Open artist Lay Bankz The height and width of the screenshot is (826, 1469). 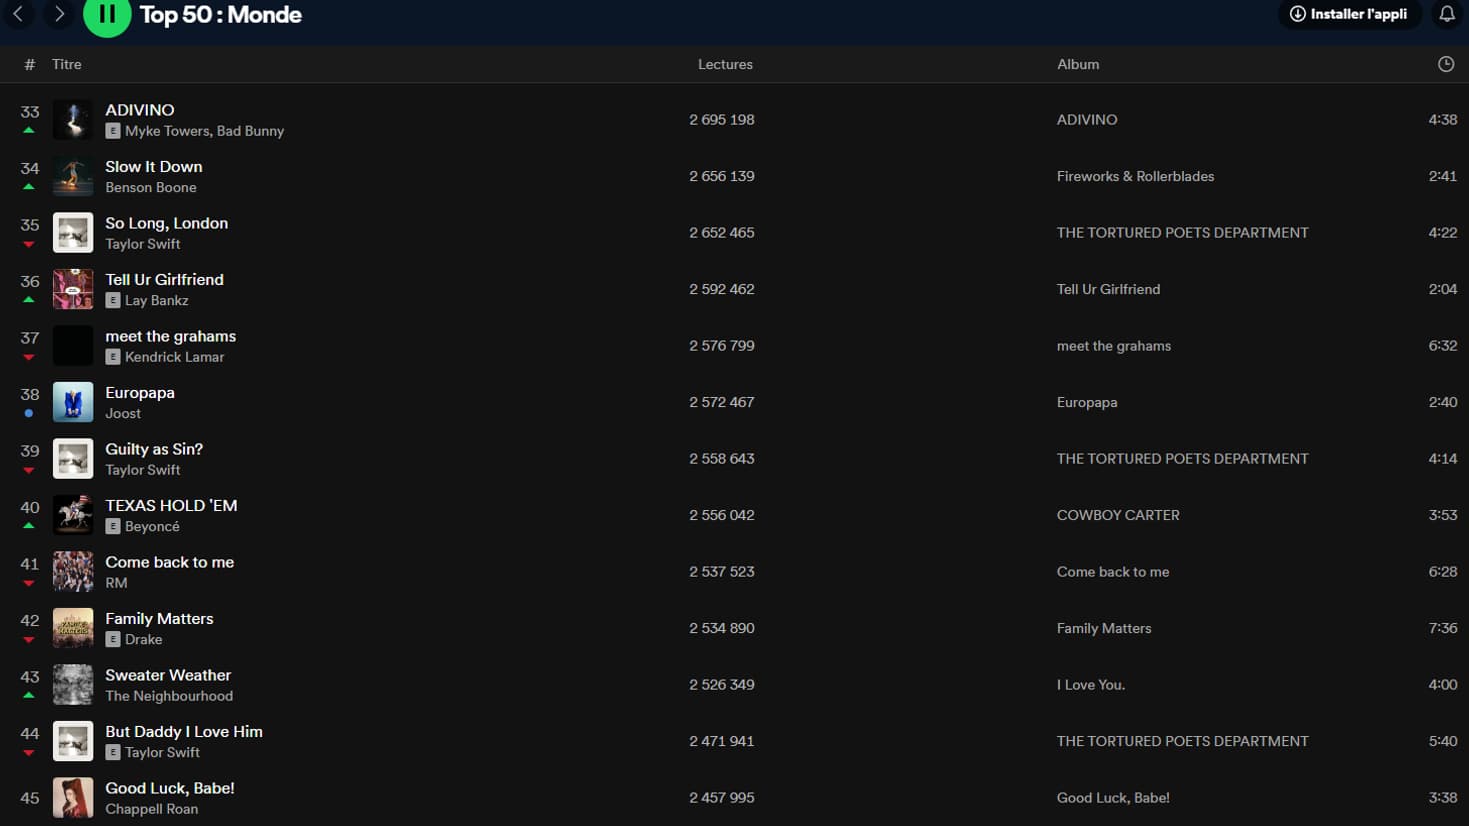tap(156, 300)
